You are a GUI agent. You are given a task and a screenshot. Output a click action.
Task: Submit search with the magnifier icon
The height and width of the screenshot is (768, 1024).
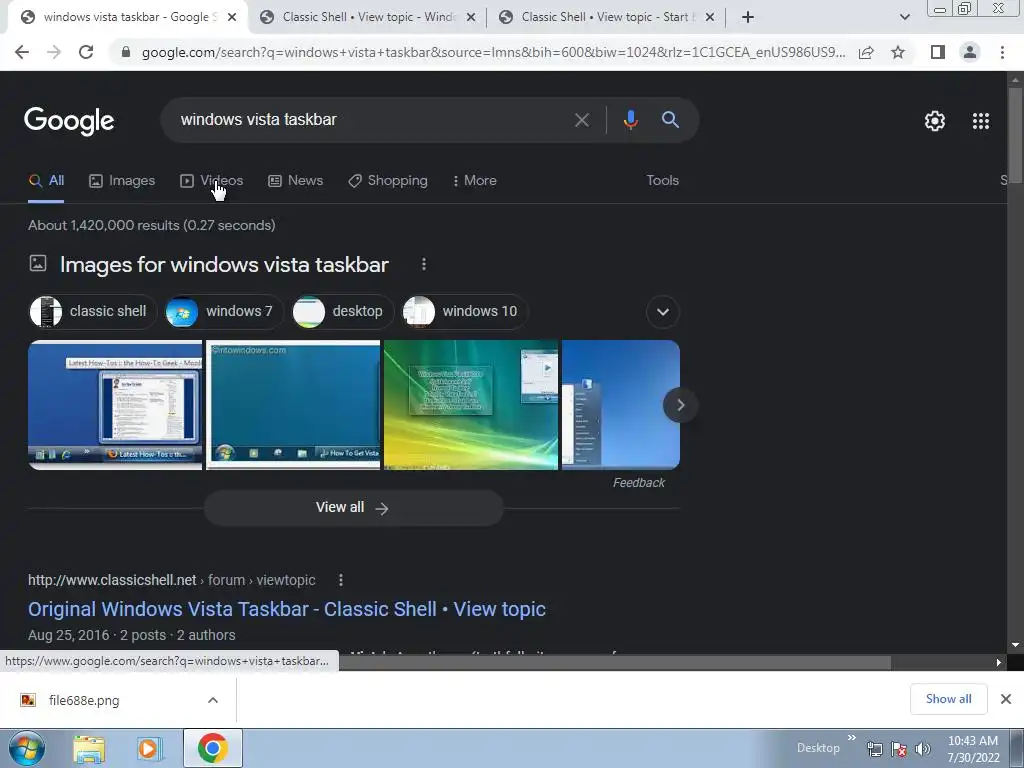(670, 120)
